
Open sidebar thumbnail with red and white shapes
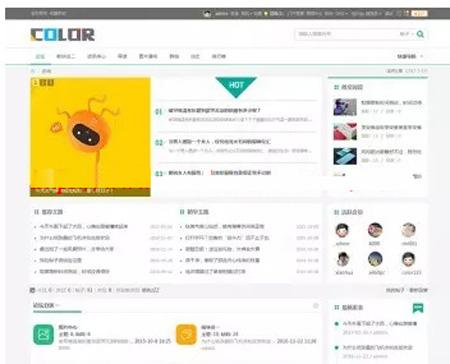[x=345, y=132]
